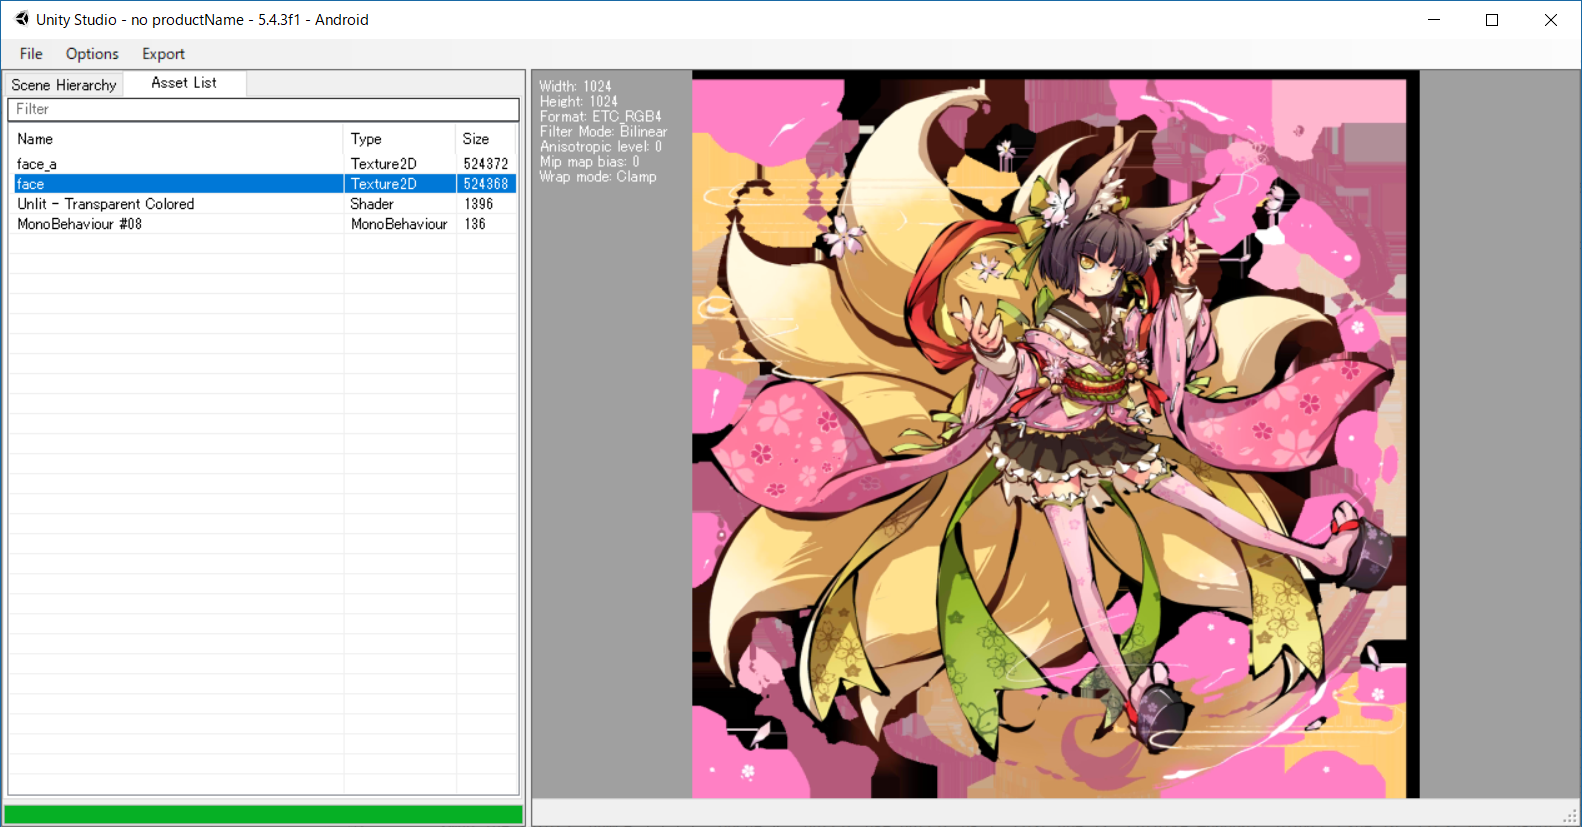The image size is (1582, 827).
Task: Select the face_a asset row
Action: point(263,164)
